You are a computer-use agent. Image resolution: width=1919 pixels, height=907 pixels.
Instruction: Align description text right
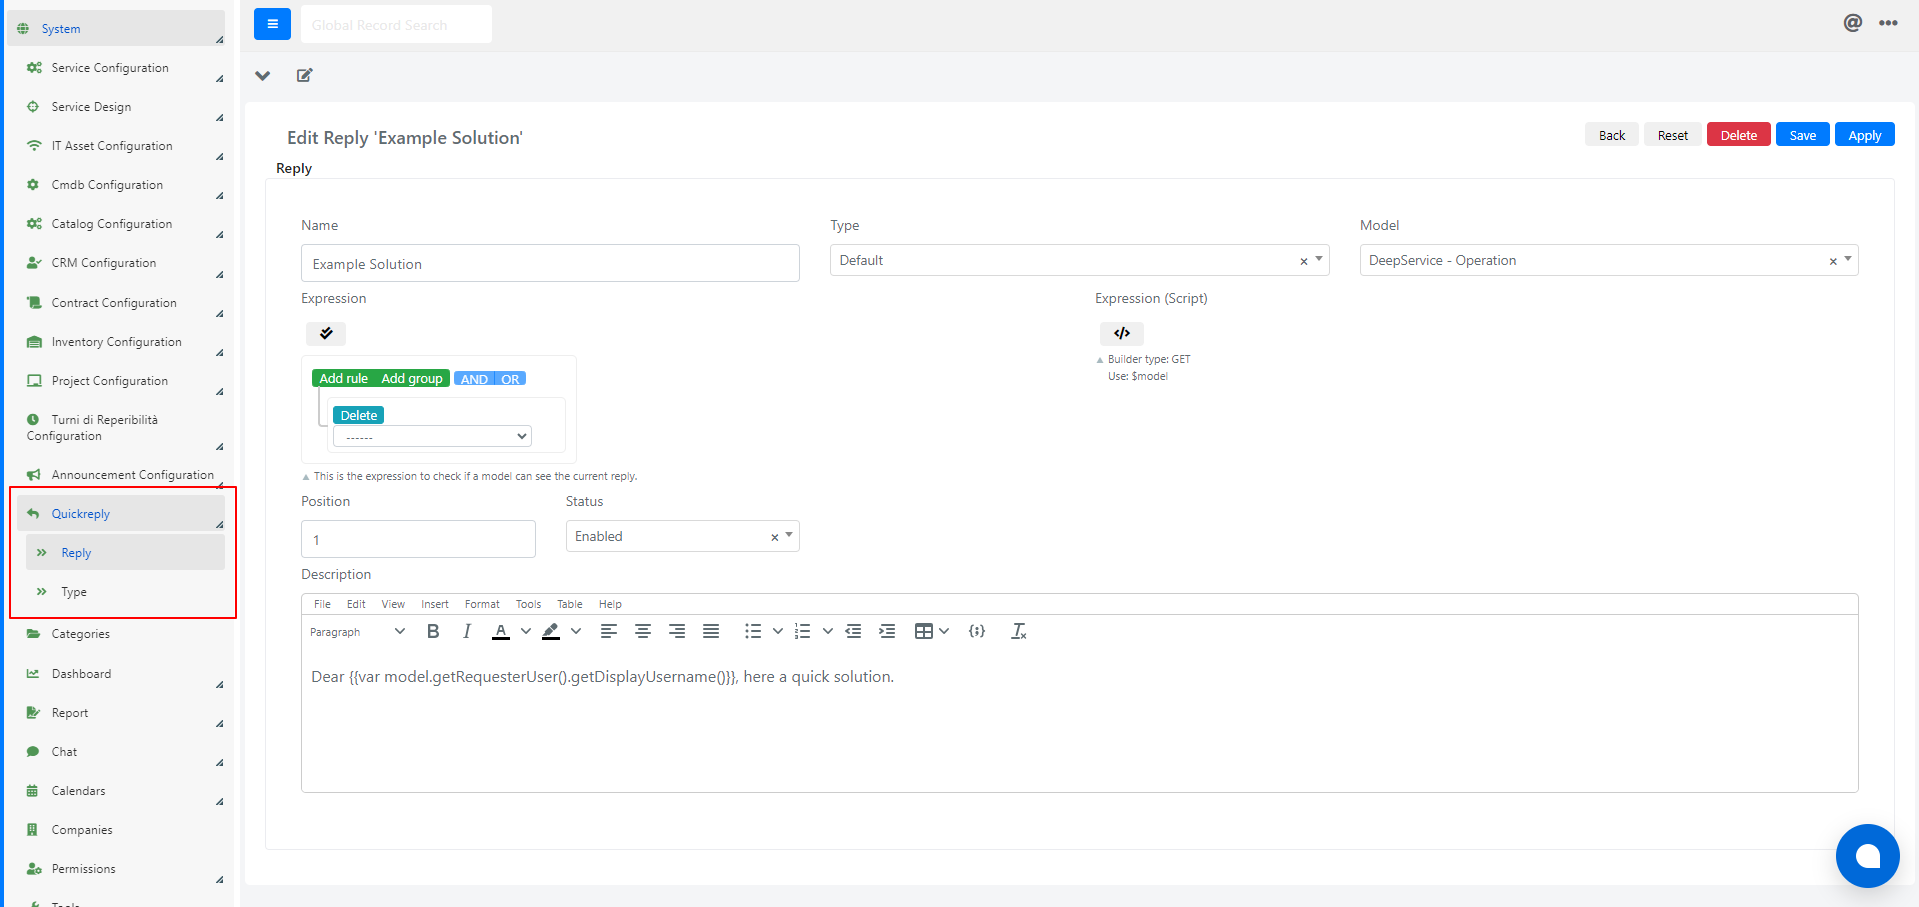point(677,631)
